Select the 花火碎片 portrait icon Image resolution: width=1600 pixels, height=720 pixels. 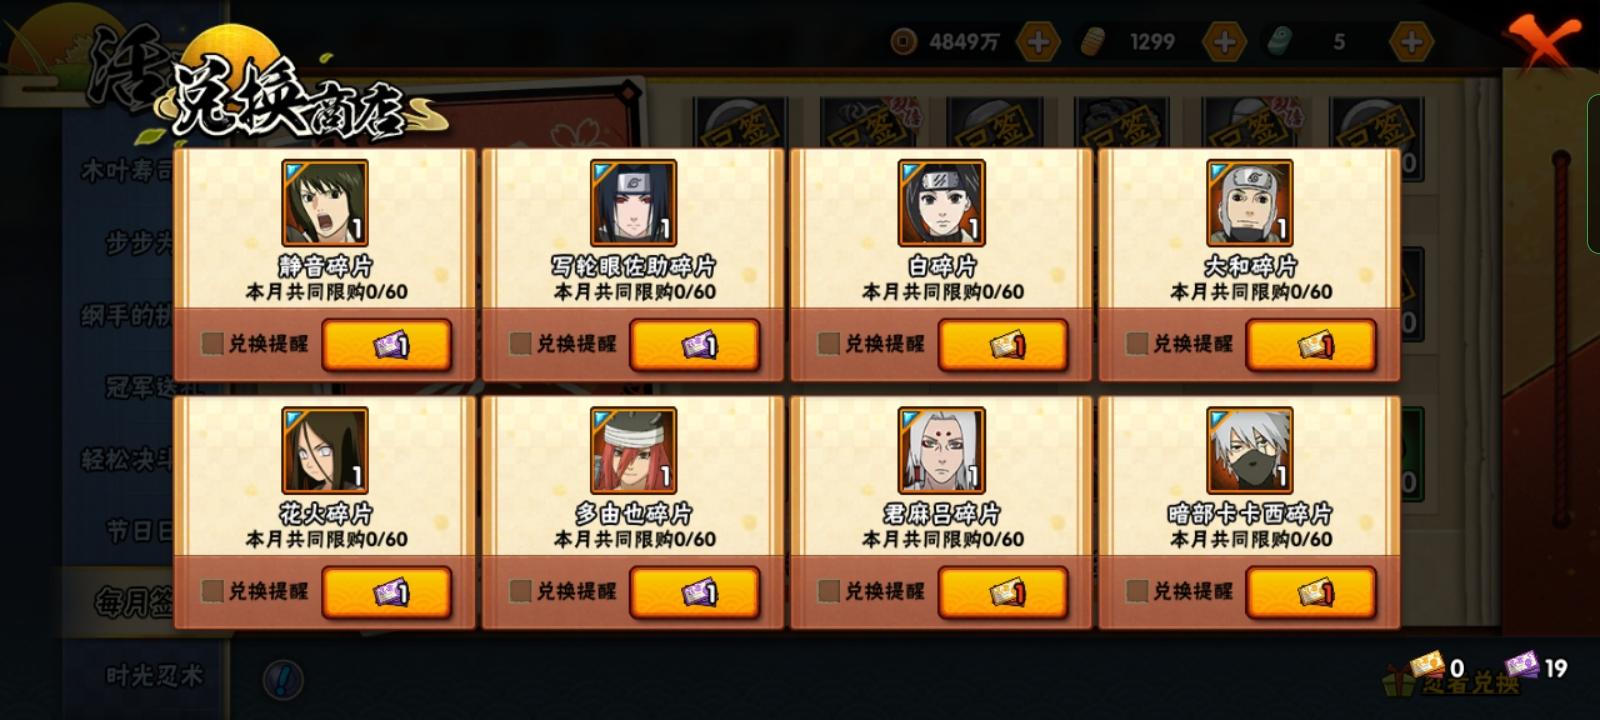[325, 450]
